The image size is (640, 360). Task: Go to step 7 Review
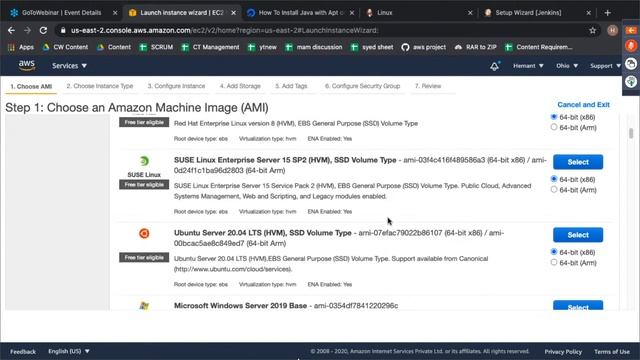pyautogui.click(x=428, y=86)
